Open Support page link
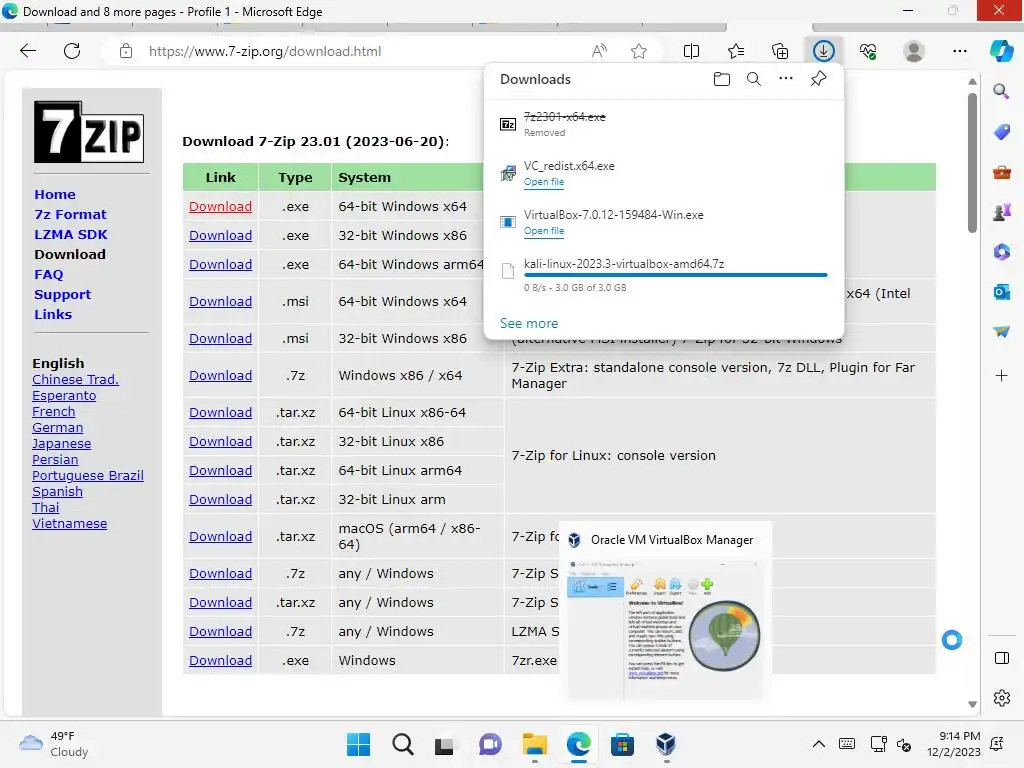 63,295
